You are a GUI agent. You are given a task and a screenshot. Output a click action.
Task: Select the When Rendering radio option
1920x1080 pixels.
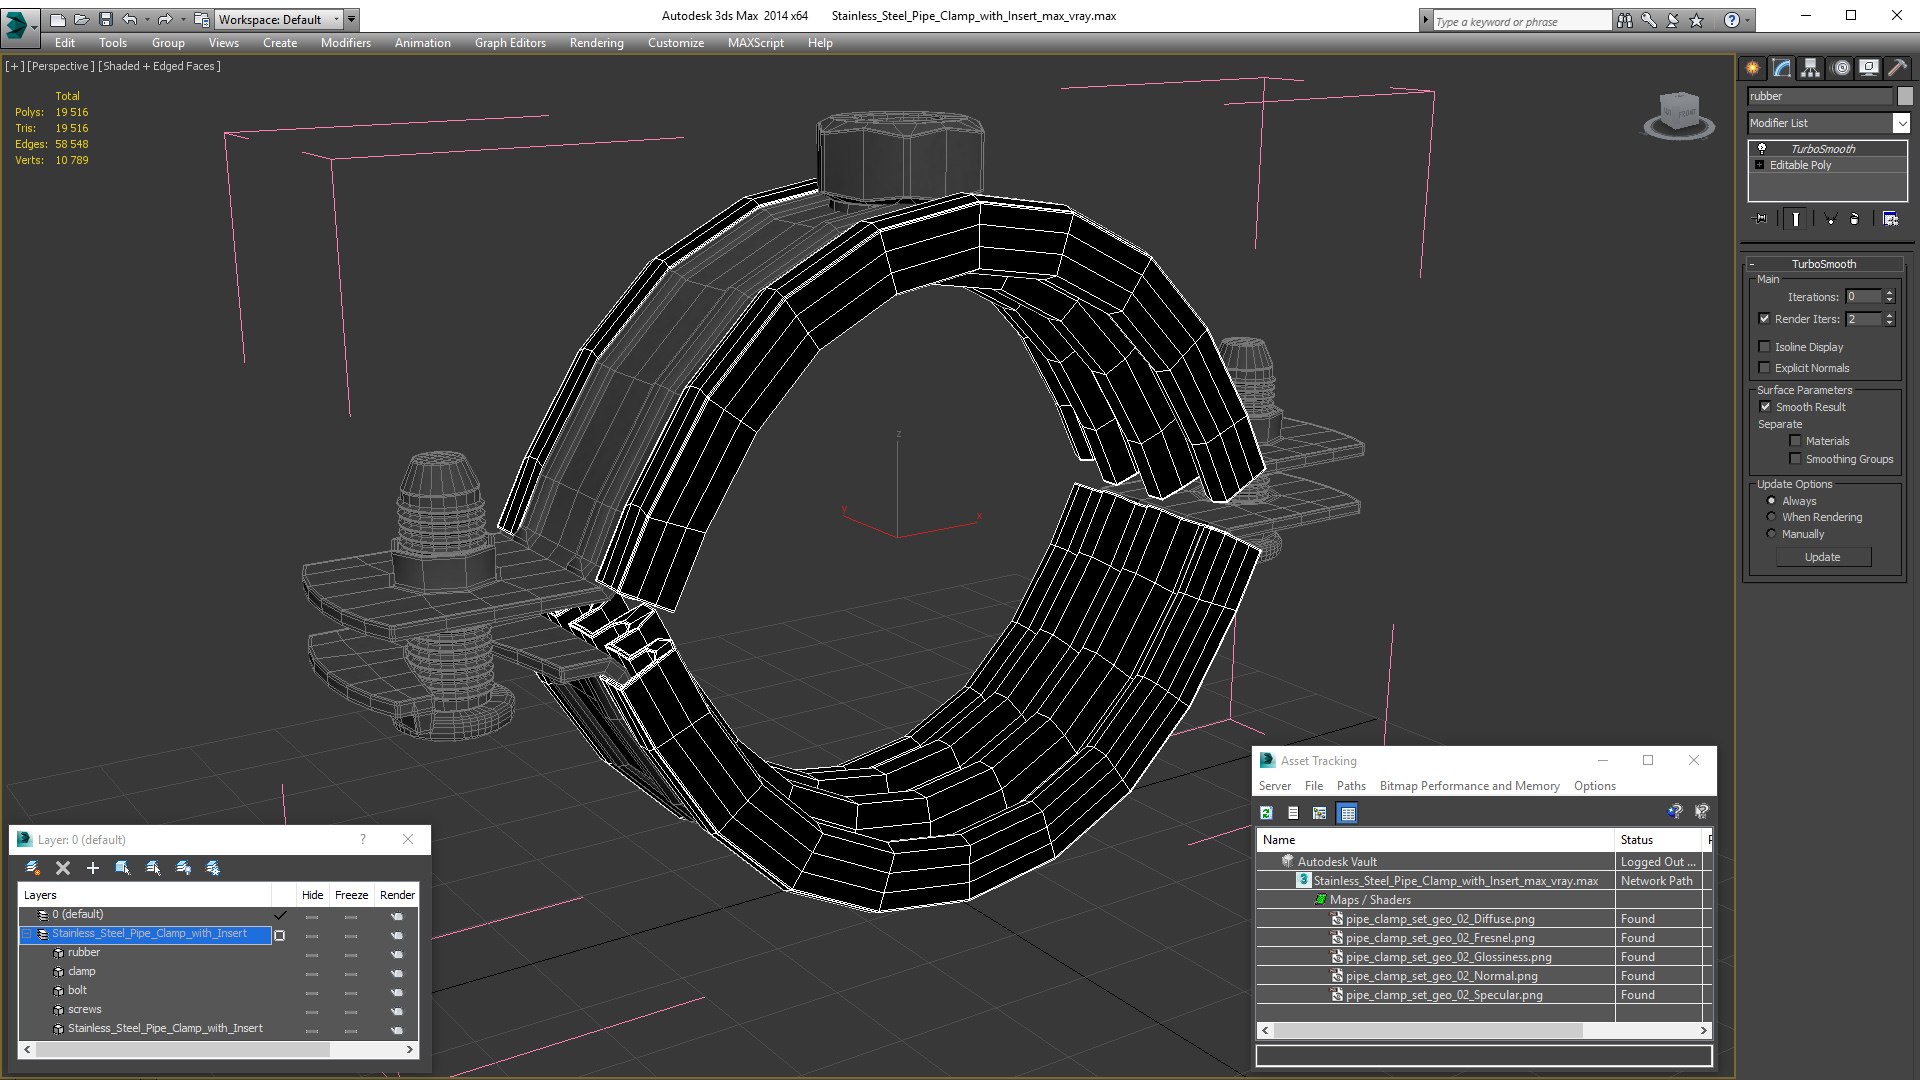(x=1771, y=517)
